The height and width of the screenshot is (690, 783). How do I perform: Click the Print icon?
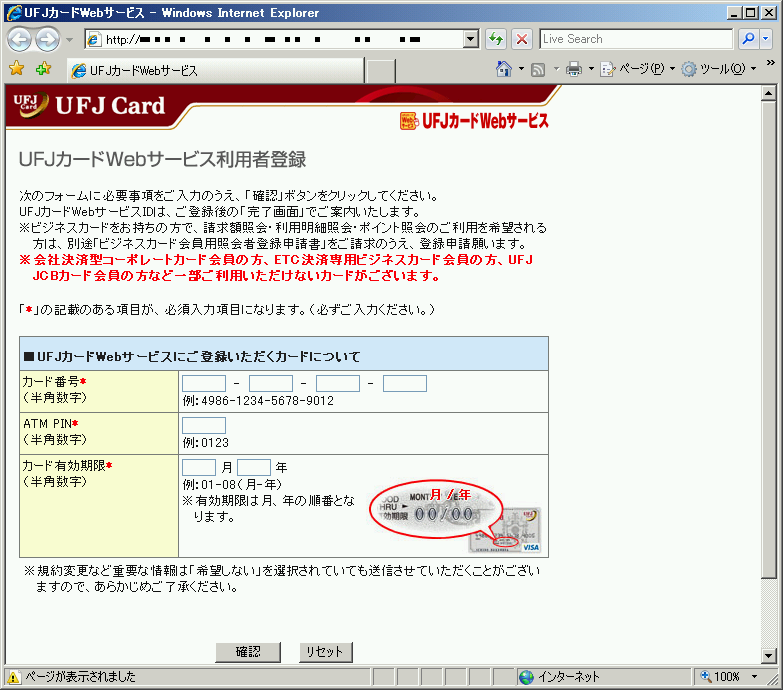[x=574, y=69]
